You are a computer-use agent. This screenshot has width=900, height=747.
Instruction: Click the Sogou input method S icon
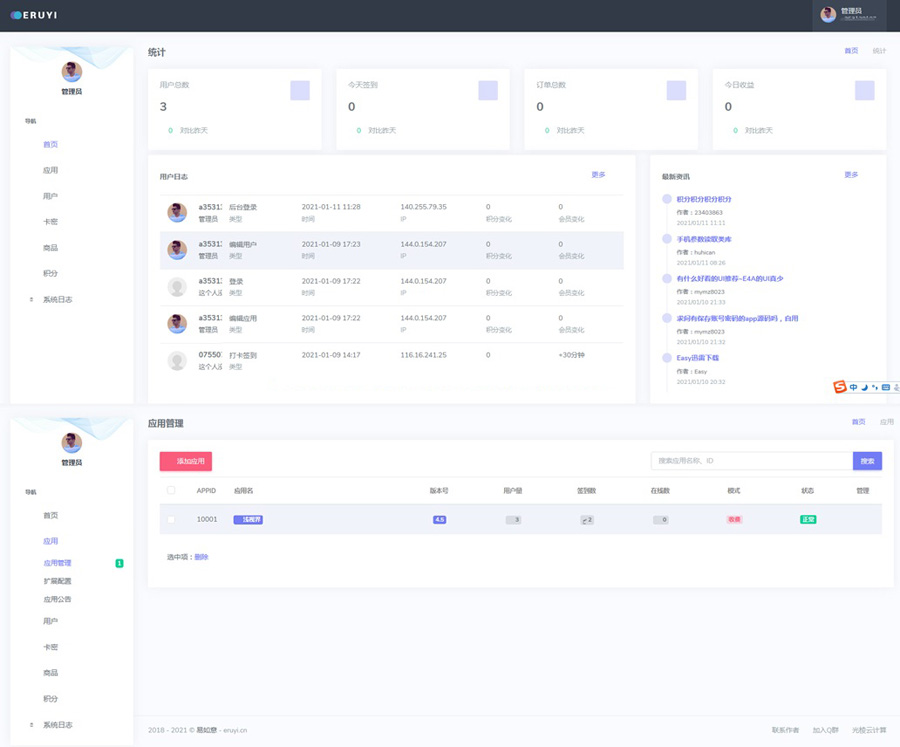click(x=840, y=387)
